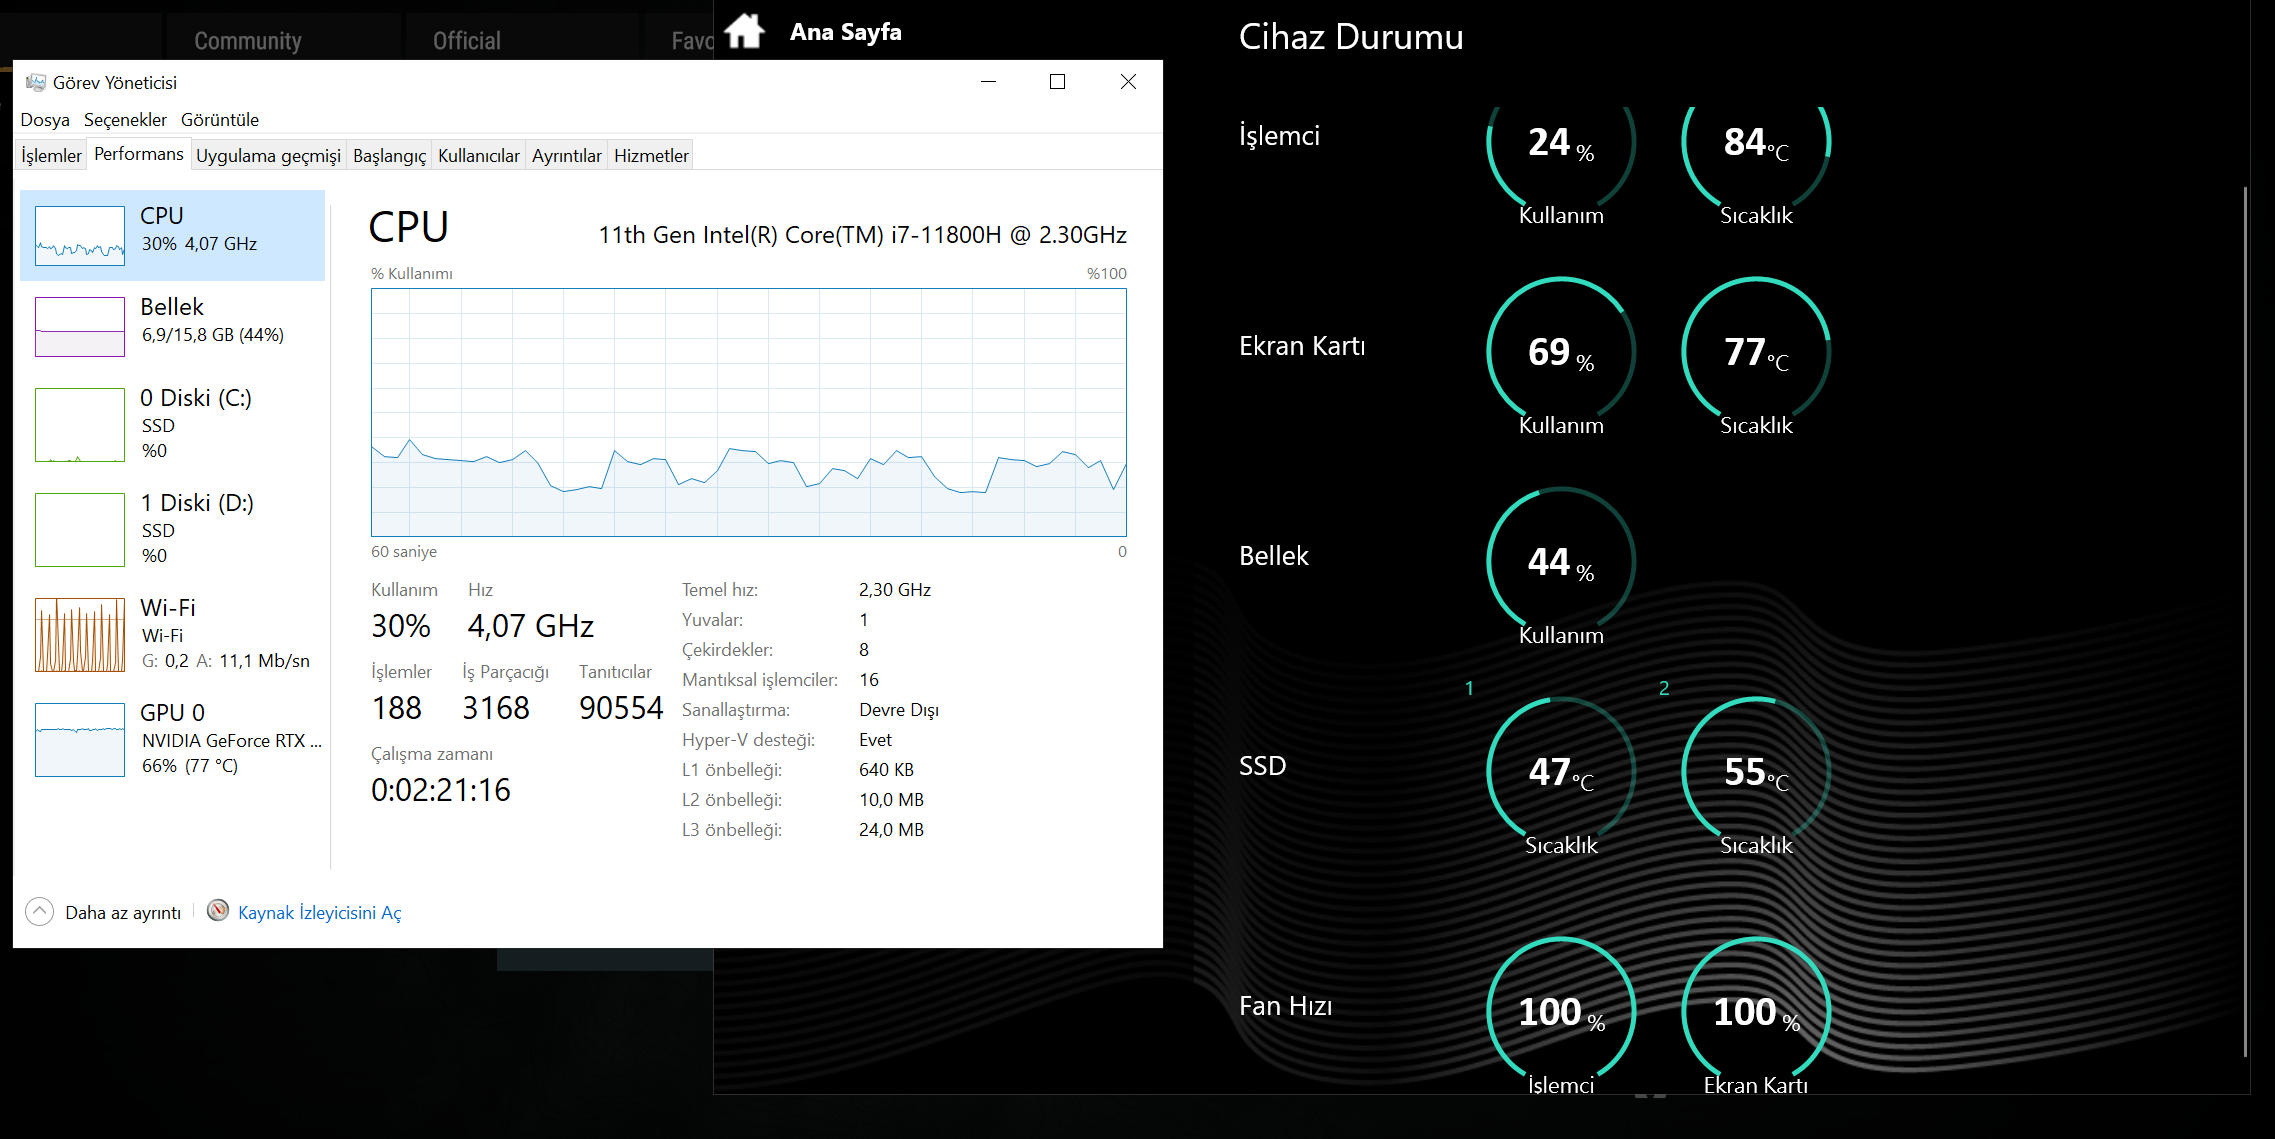This screenshot has width=2275, height=1139.
Task: Click the Sanallaştırma value 'Devre Dışı'
Action: 899,710
